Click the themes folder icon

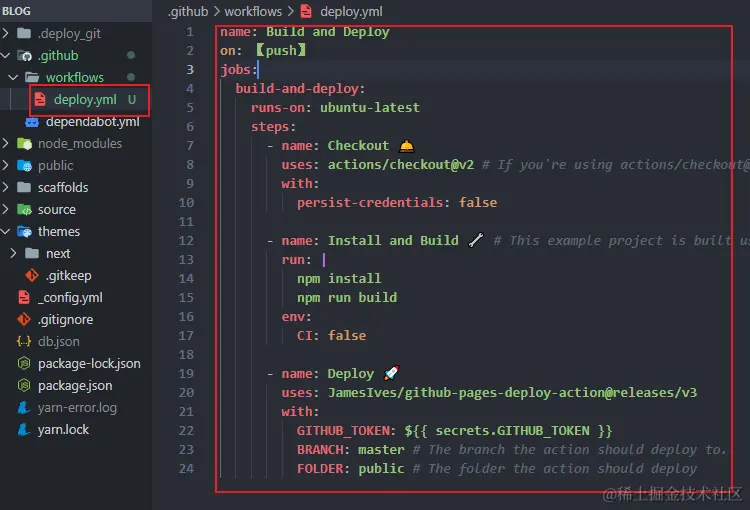click(x=24, y=232)
